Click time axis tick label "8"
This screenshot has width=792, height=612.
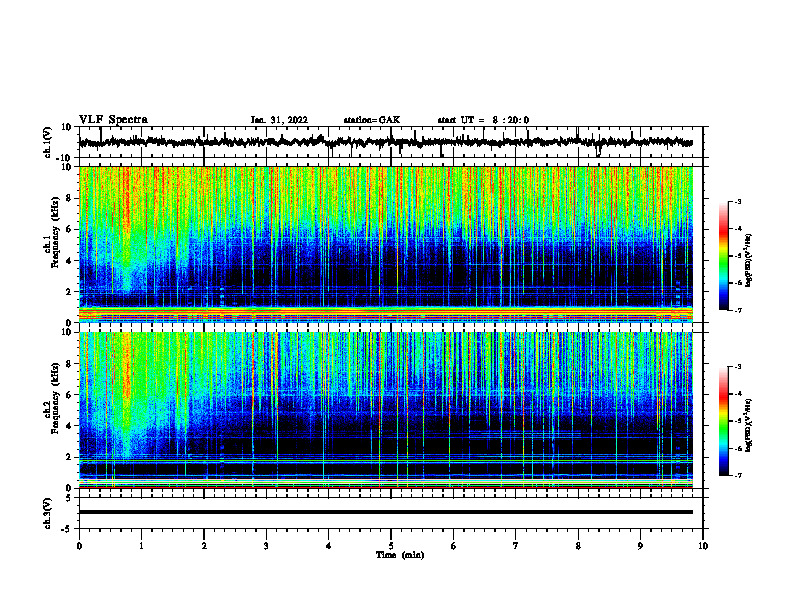click(x=578, y=546)
